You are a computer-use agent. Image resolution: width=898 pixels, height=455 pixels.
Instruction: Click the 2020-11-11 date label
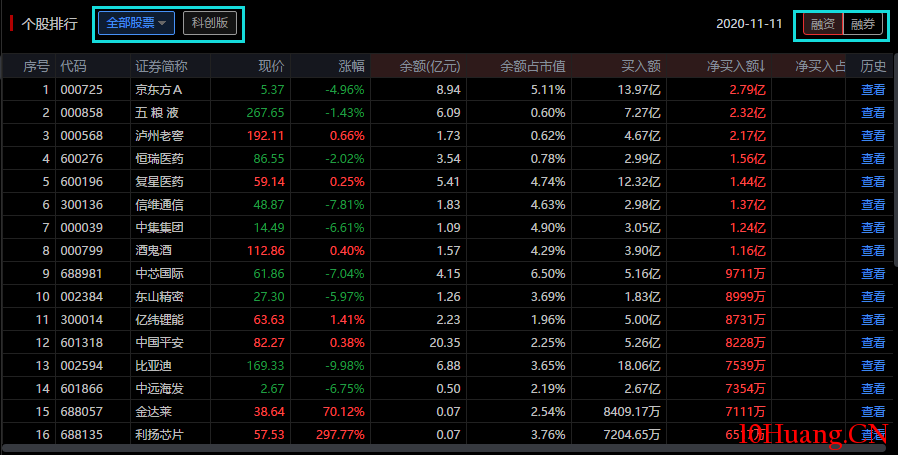coord(749,24)
